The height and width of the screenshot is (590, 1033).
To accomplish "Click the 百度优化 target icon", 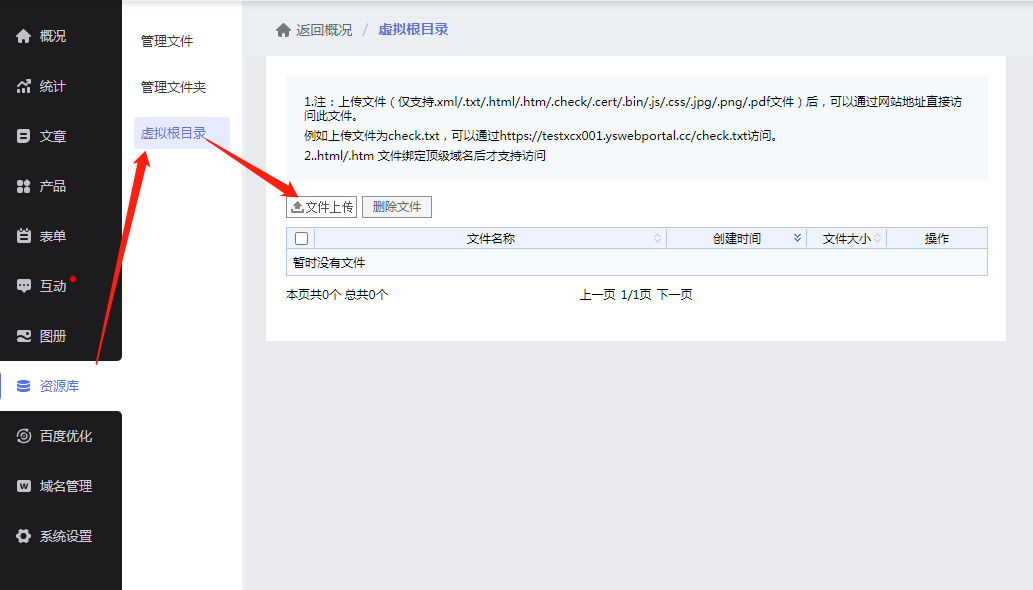I will pos(24,436).
